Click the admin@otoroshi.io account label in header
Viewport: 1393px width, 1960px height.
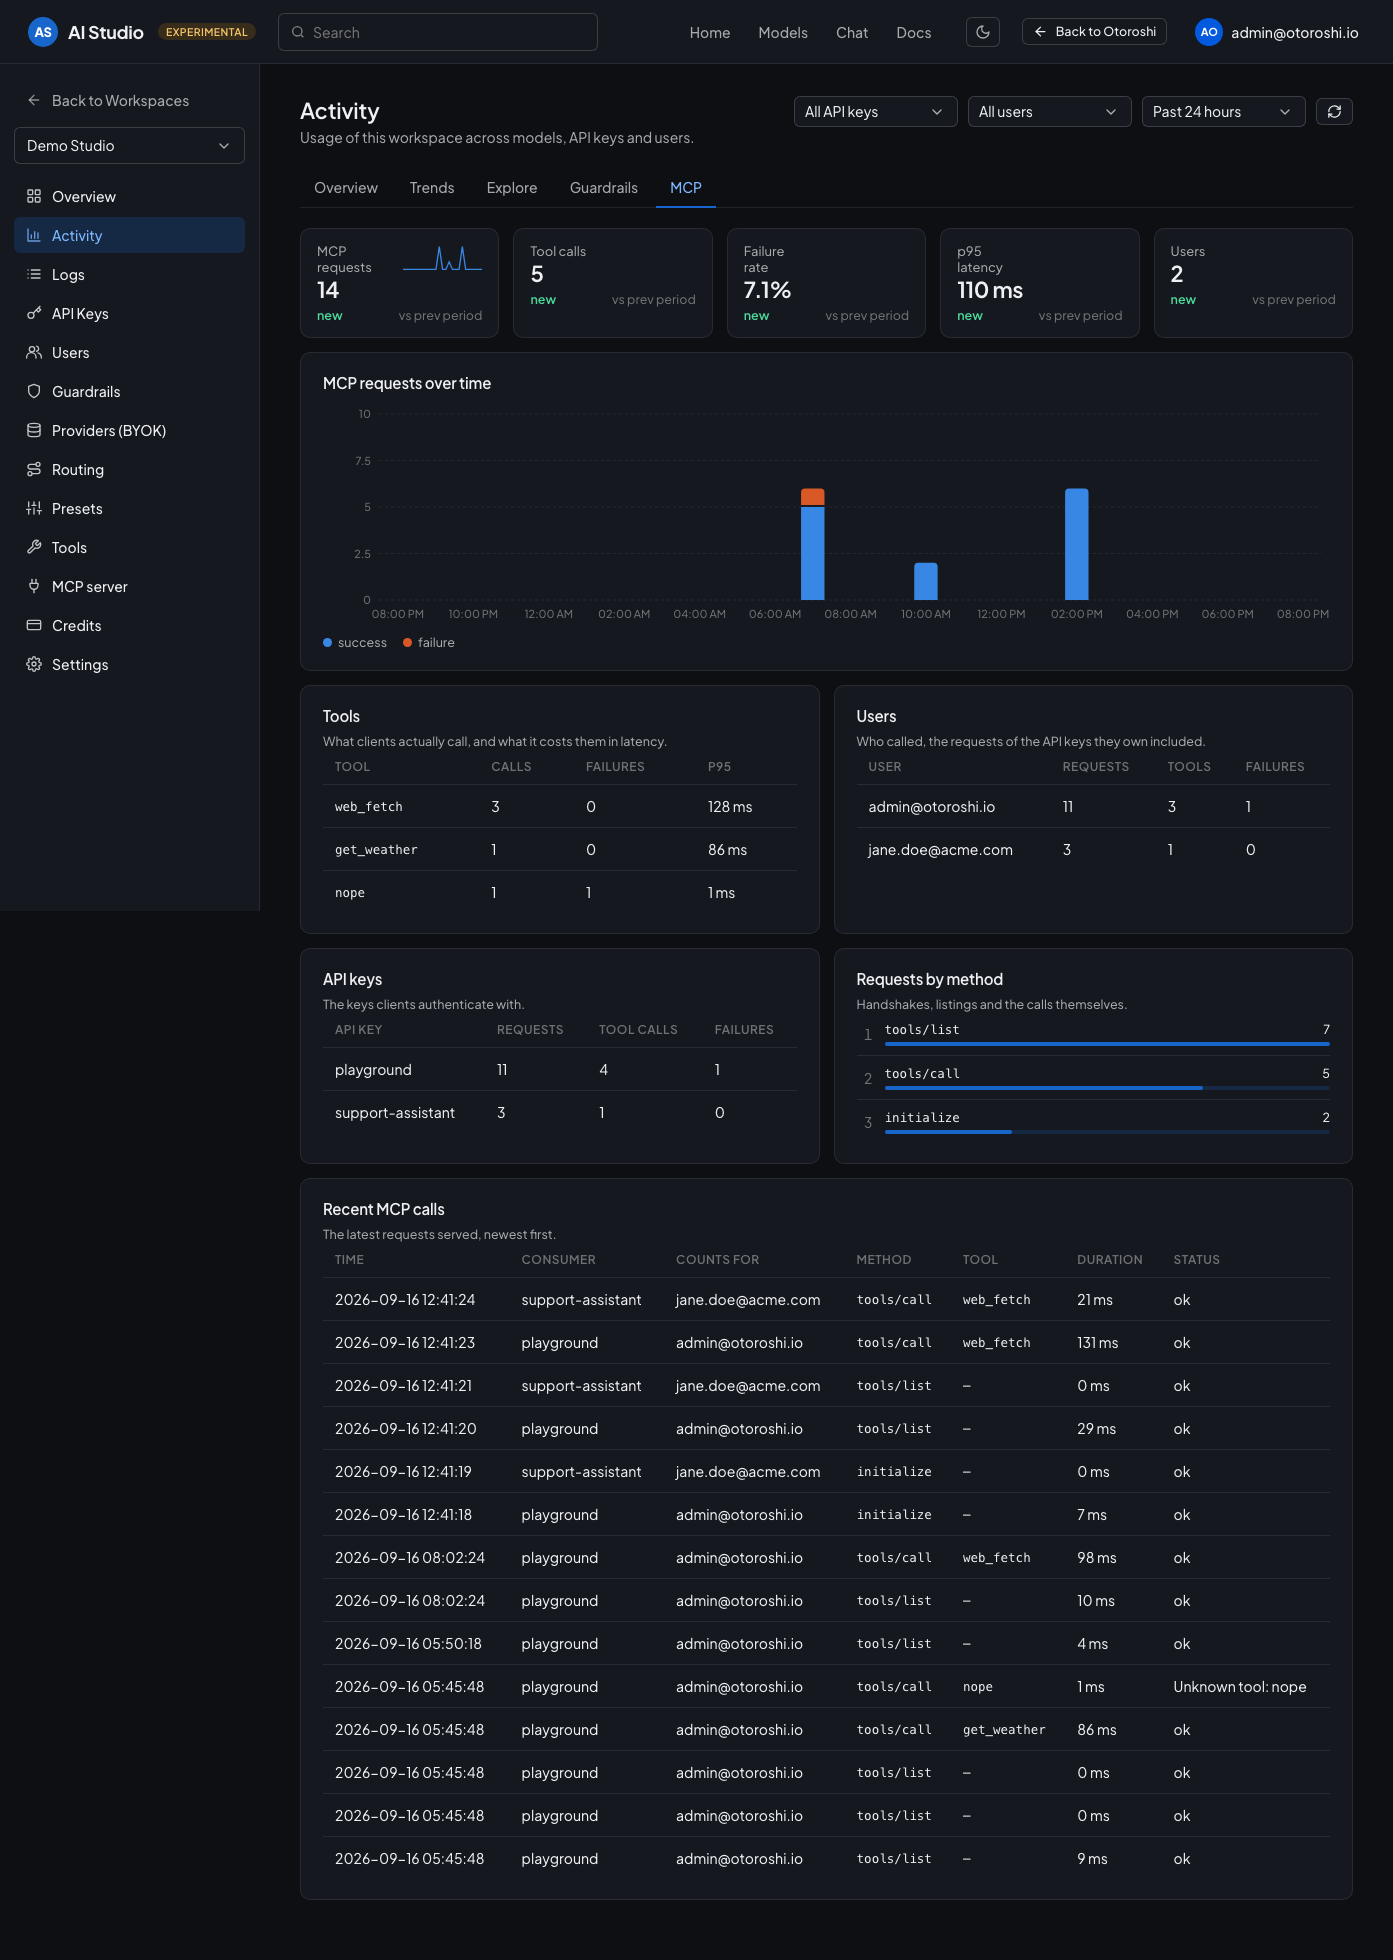tap(1294, 32)
